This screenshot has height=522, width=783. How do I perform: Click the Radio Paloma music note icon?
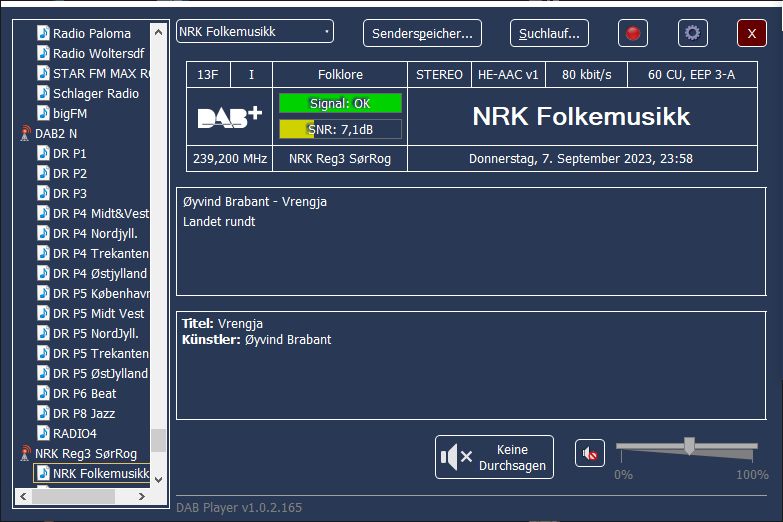43,33
